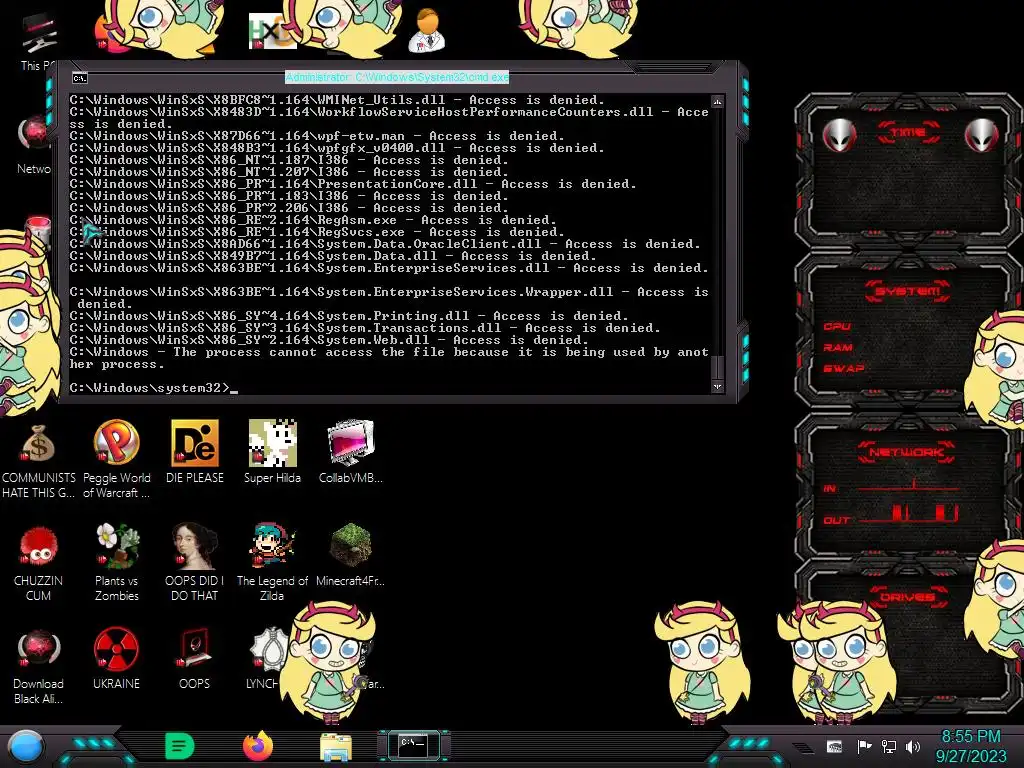Image resolution: width=1024 pixels, height=768 pixels.
Task: Click the right alien head in the Time widget
Action: point(981,135)
